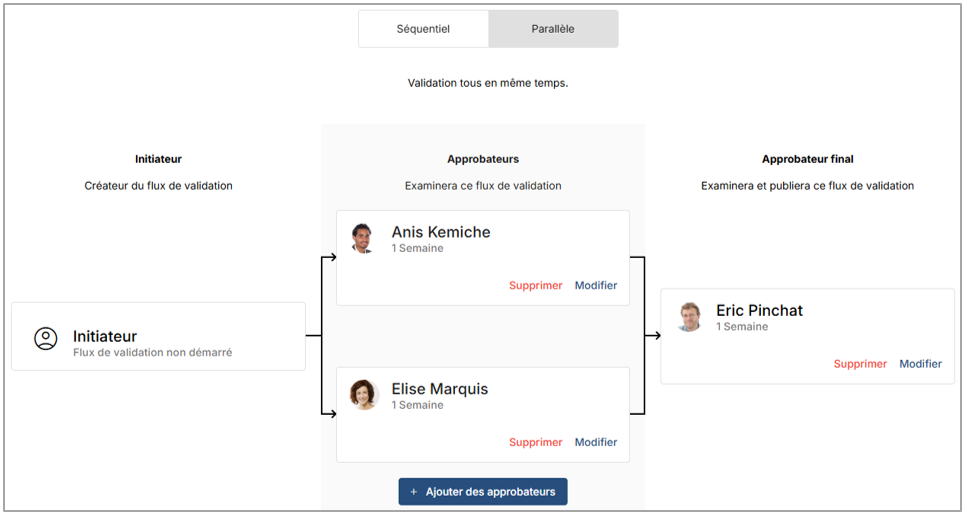
Task: Delete Elise Marquis via Supprimer
Action: click(x=535, y=443)
